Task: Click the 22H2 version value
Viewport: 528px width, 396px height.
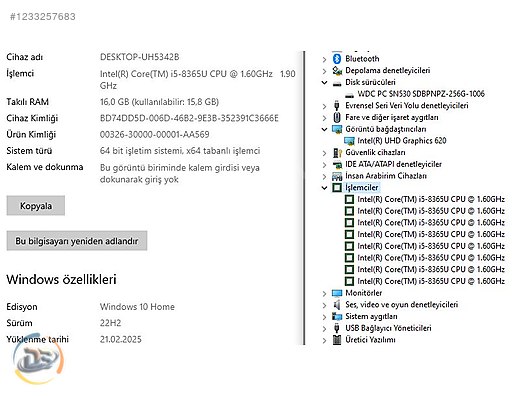Action: 110,323
